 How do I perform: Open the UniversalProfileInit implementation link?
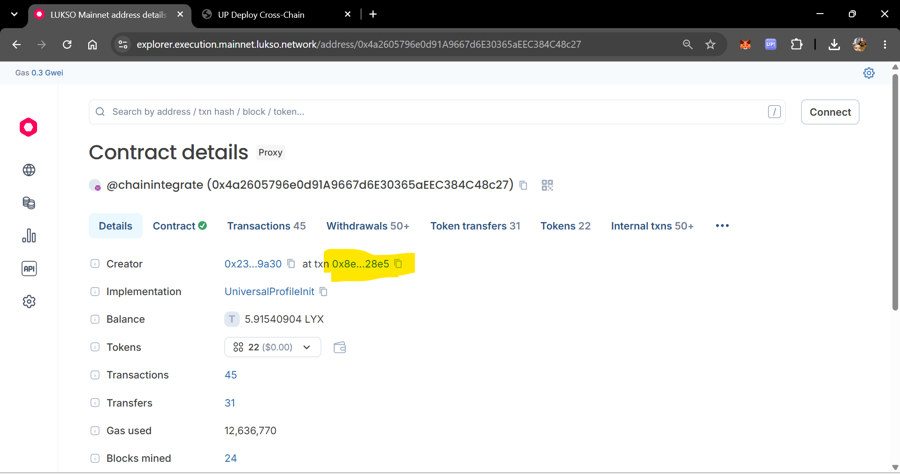269,292
